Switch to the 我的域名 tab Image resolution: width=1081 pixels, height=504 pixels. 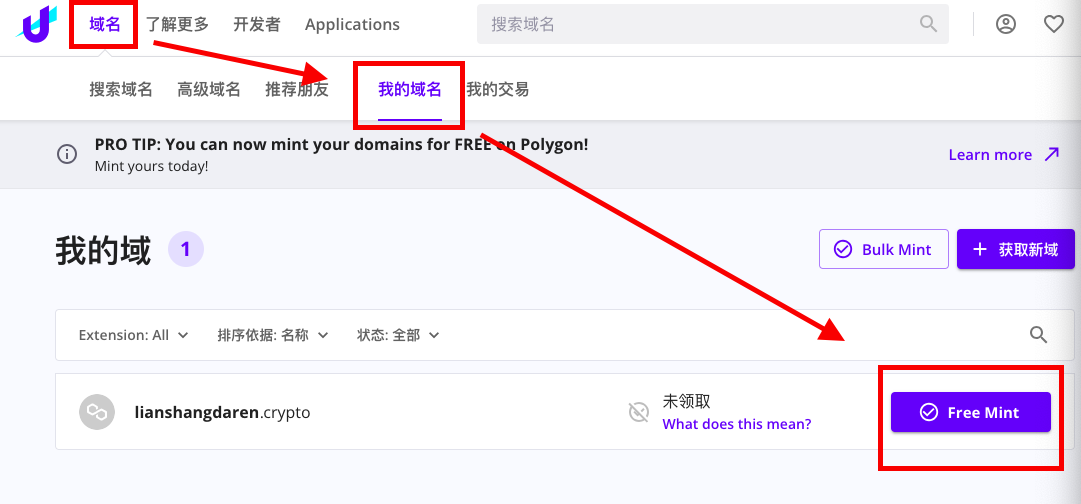pos(410,90)
